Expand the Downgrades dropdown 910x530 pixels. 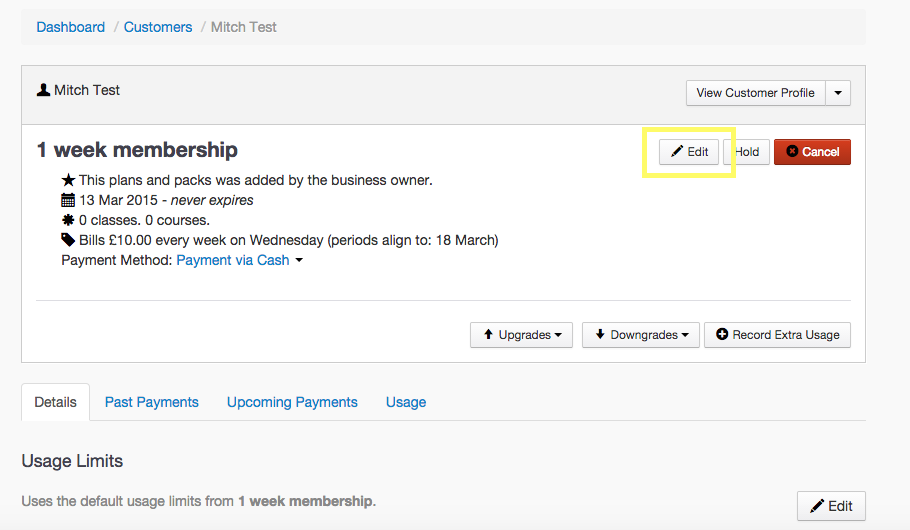(639, 335)
